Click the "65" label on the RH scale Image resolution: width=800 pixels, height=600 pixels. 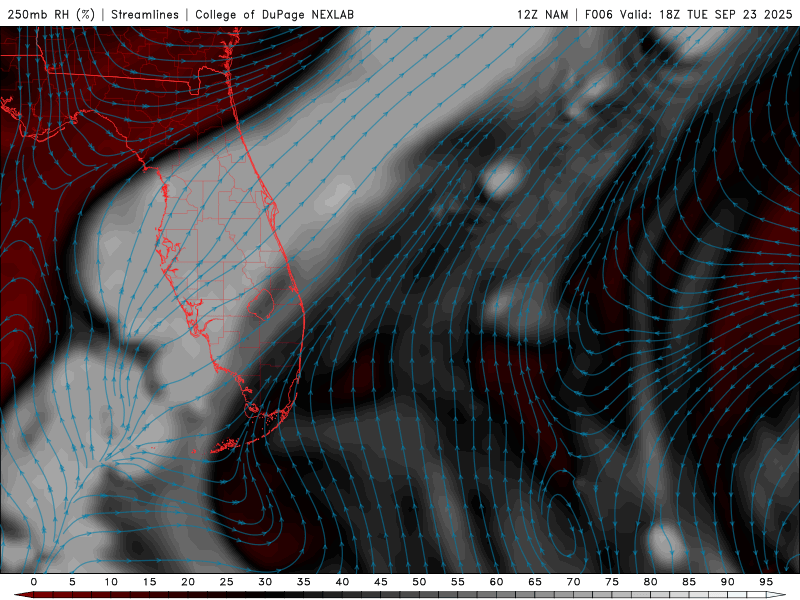click(x=535, y=582)
